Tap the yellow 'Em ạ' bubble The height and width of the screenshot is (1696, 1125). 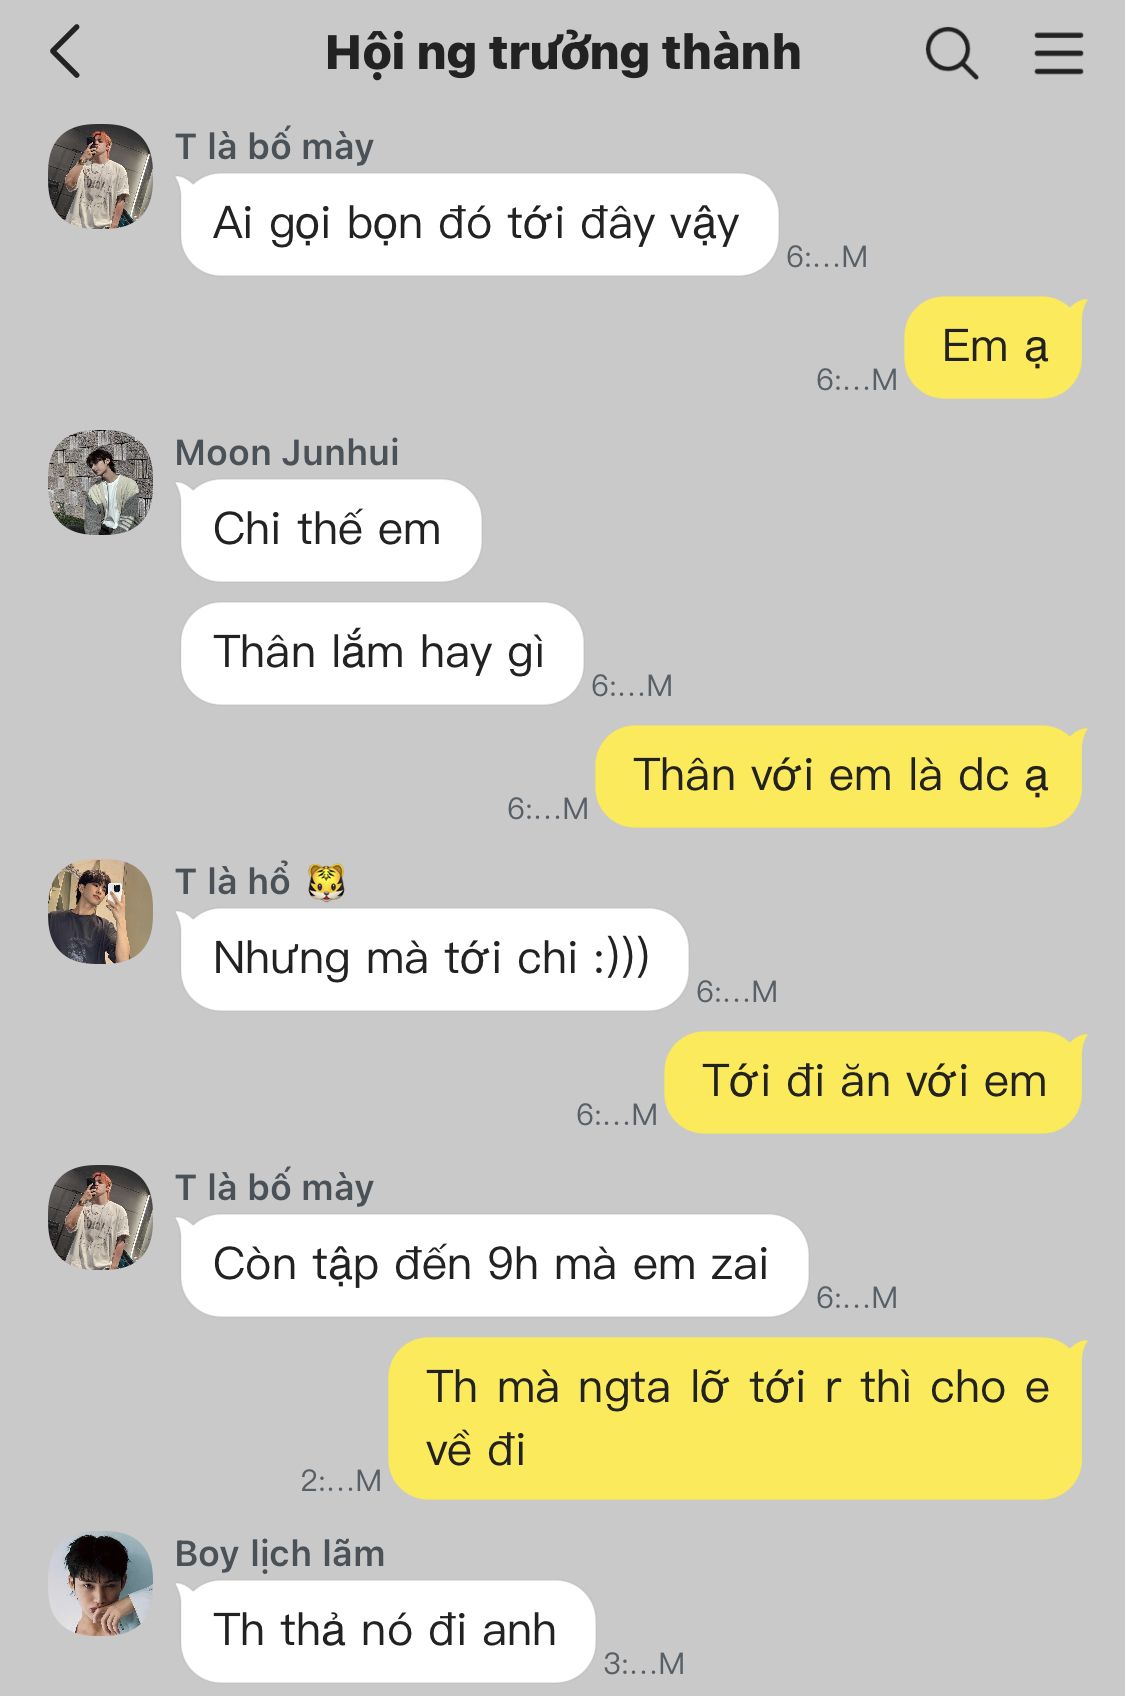click(994, 347)
